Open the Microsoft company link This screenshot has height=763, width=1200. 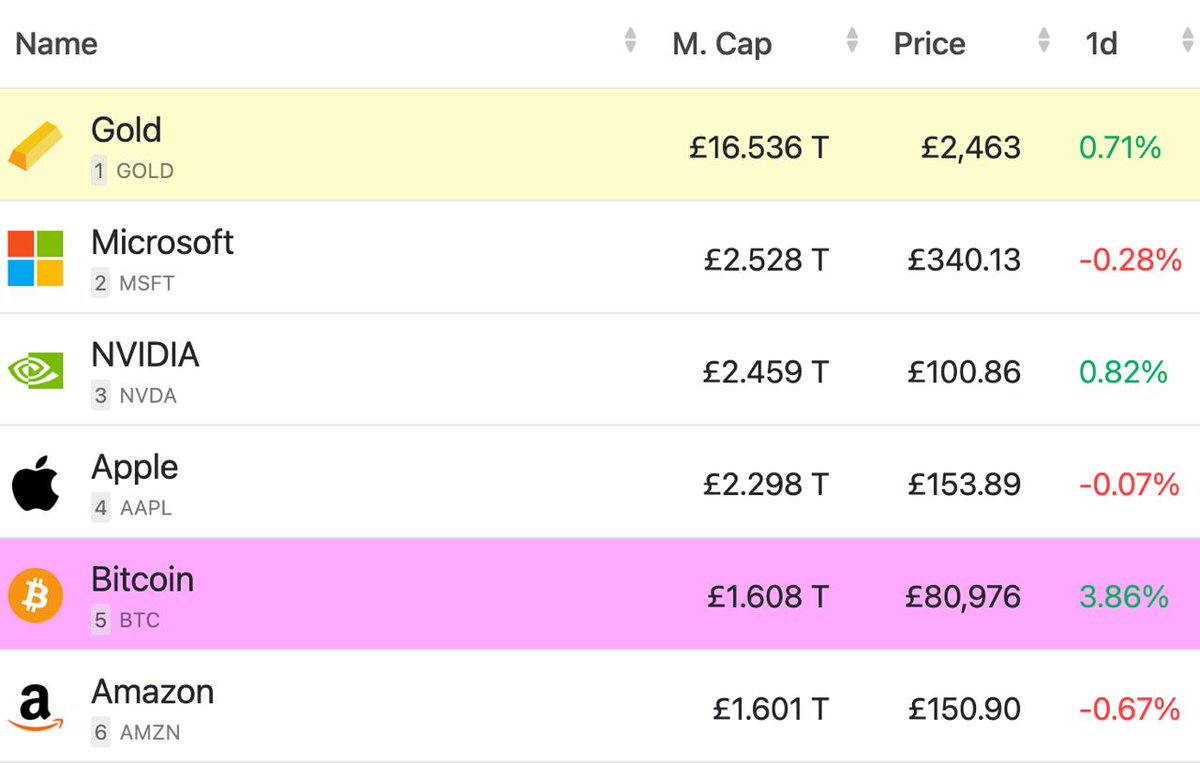(x=162, y=242)
